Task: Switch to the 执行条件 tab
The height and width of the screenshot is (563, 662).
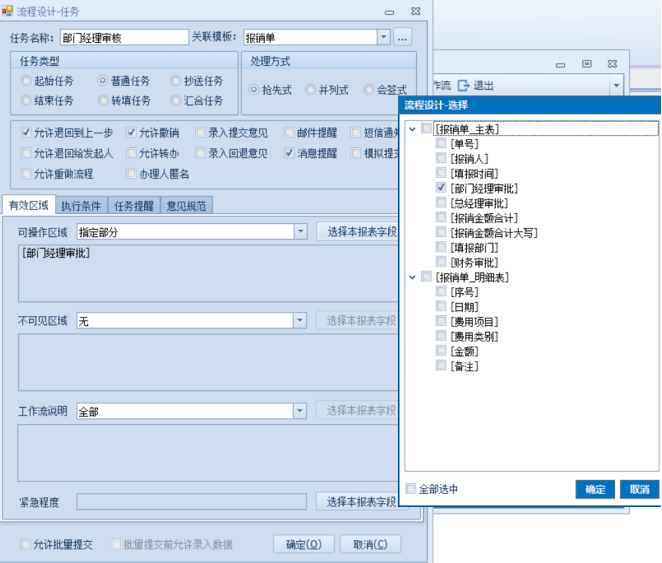Action: (x=79, y=206)
